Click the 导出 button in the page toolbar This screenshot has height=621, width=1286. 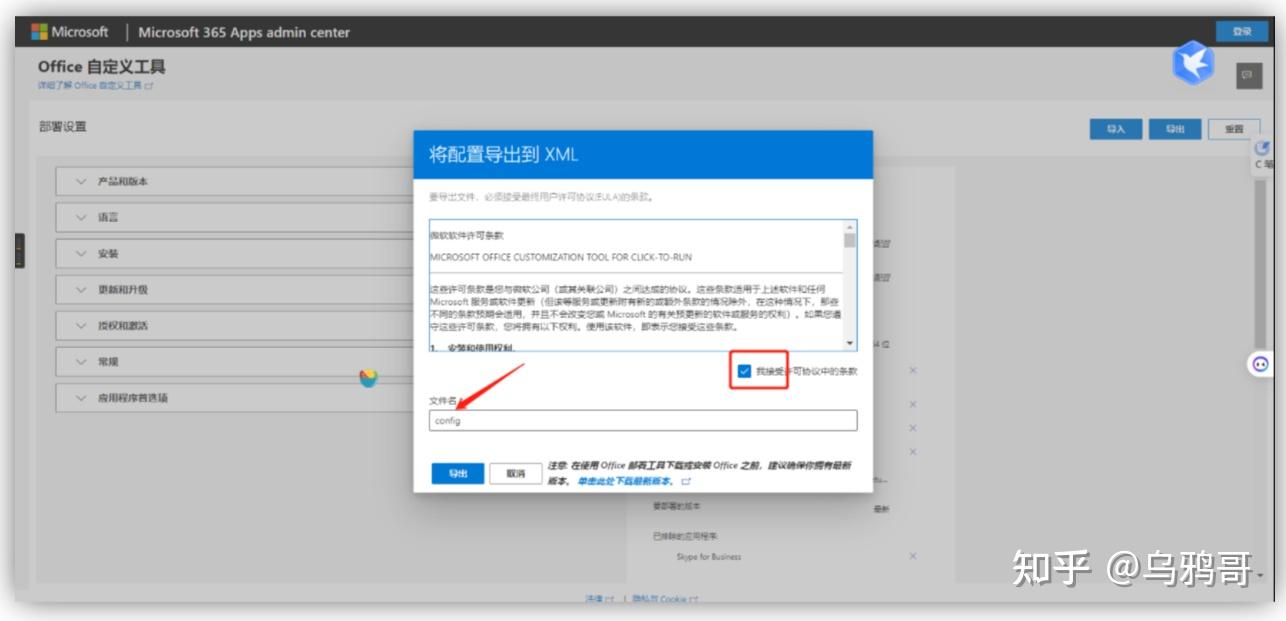point(1174,130)
